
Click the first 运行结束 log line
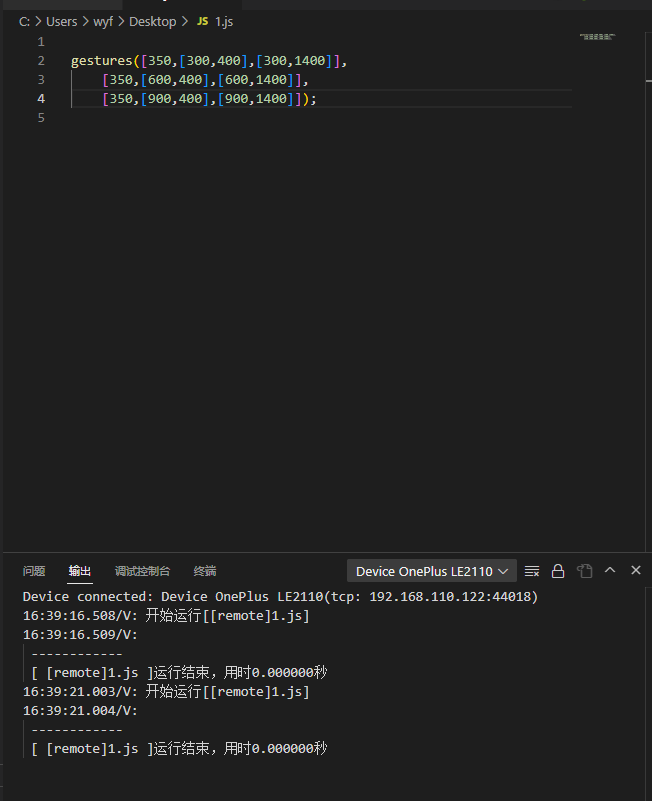179,673
